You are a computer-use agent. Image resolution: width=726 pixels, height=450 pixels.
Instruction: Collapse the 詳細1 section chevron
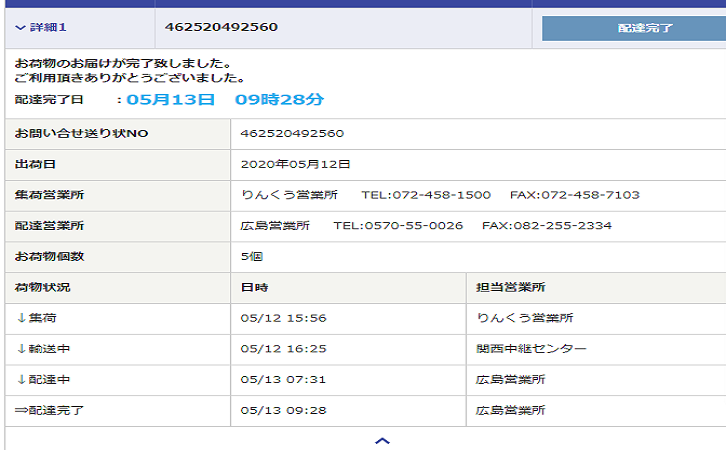[21, 27]
